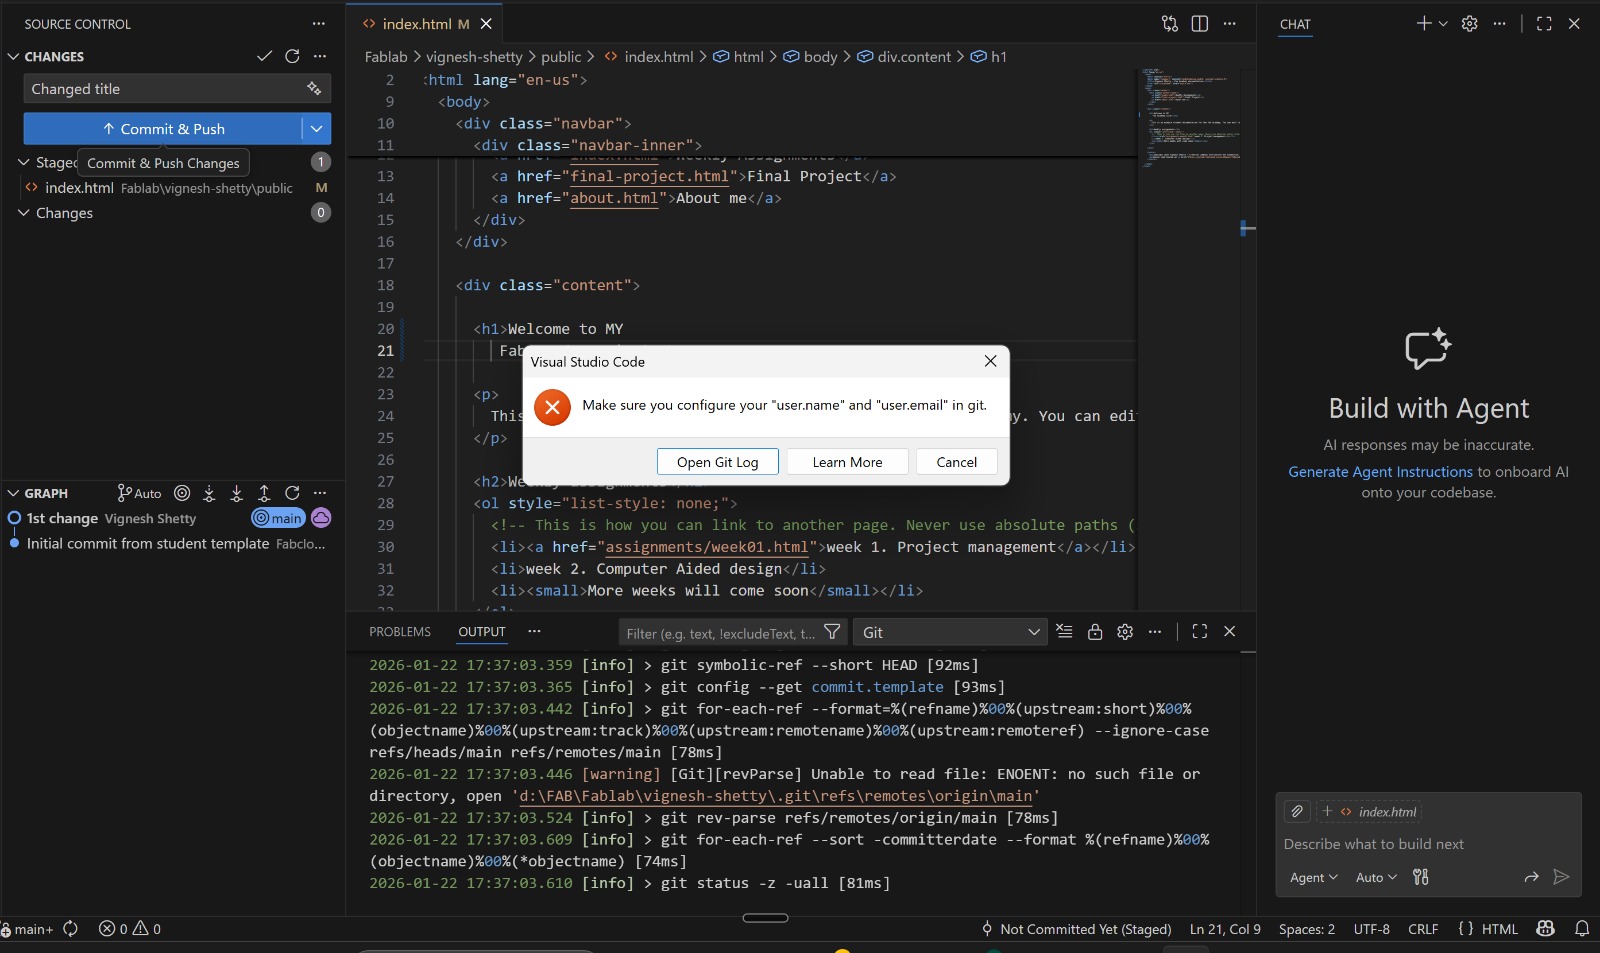
Task: Open the editor more actions menu
Action: coord(1230,24)
